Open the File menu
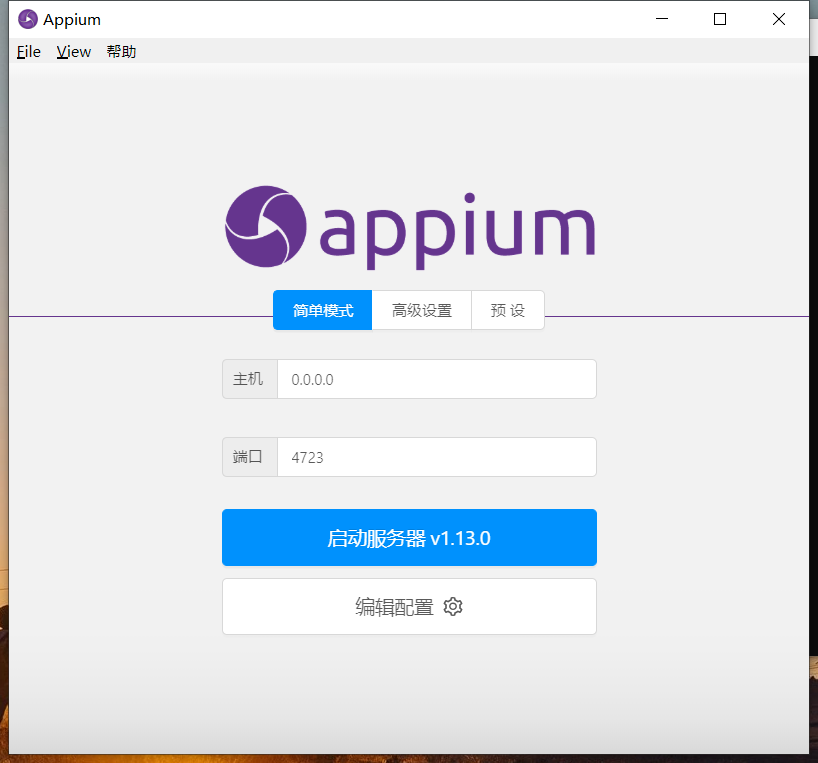The image size is (818, 763). 27,51
